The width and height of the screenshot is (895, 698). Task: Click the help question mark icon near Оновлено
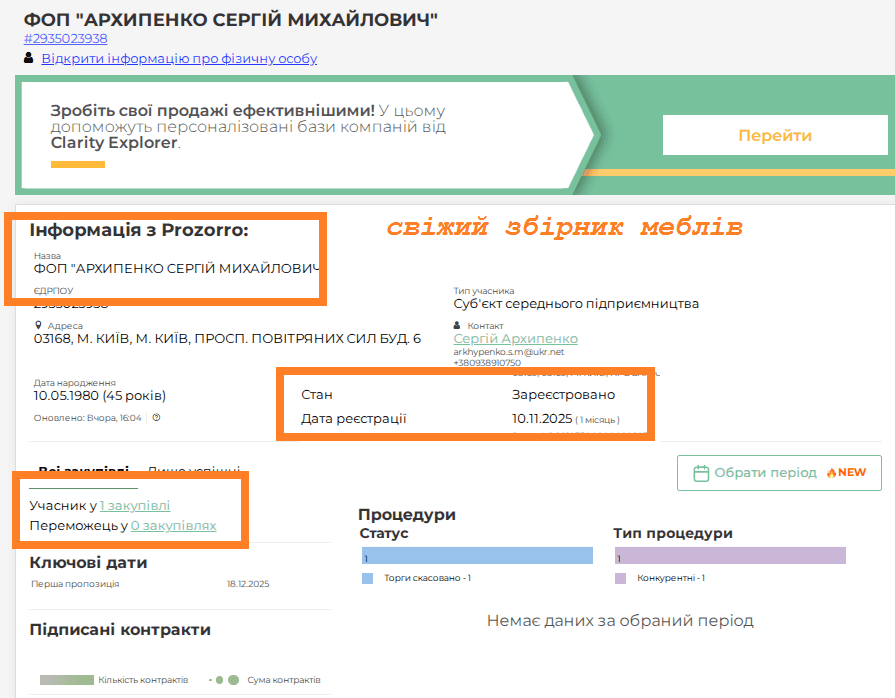[x=156, y=418]
